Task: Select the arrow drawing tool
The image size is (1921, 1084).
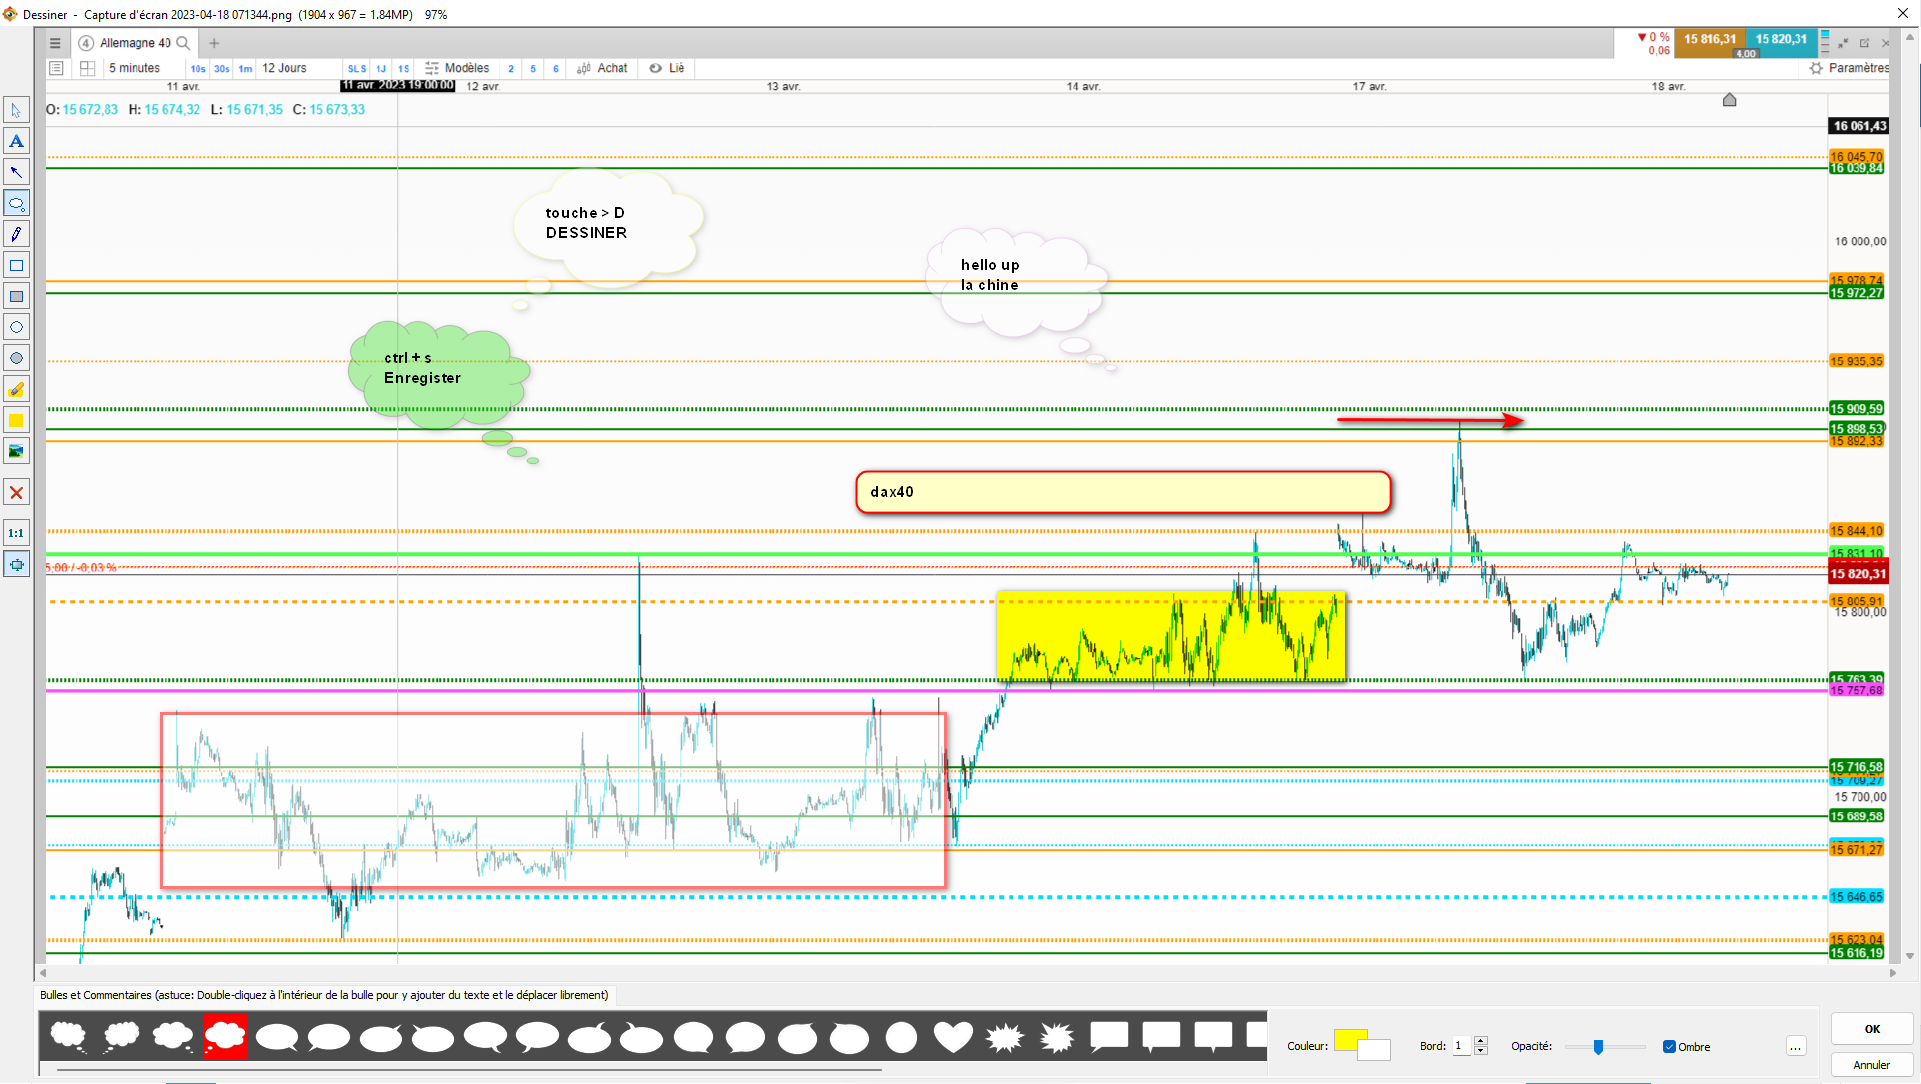Action: pos(16,172)
